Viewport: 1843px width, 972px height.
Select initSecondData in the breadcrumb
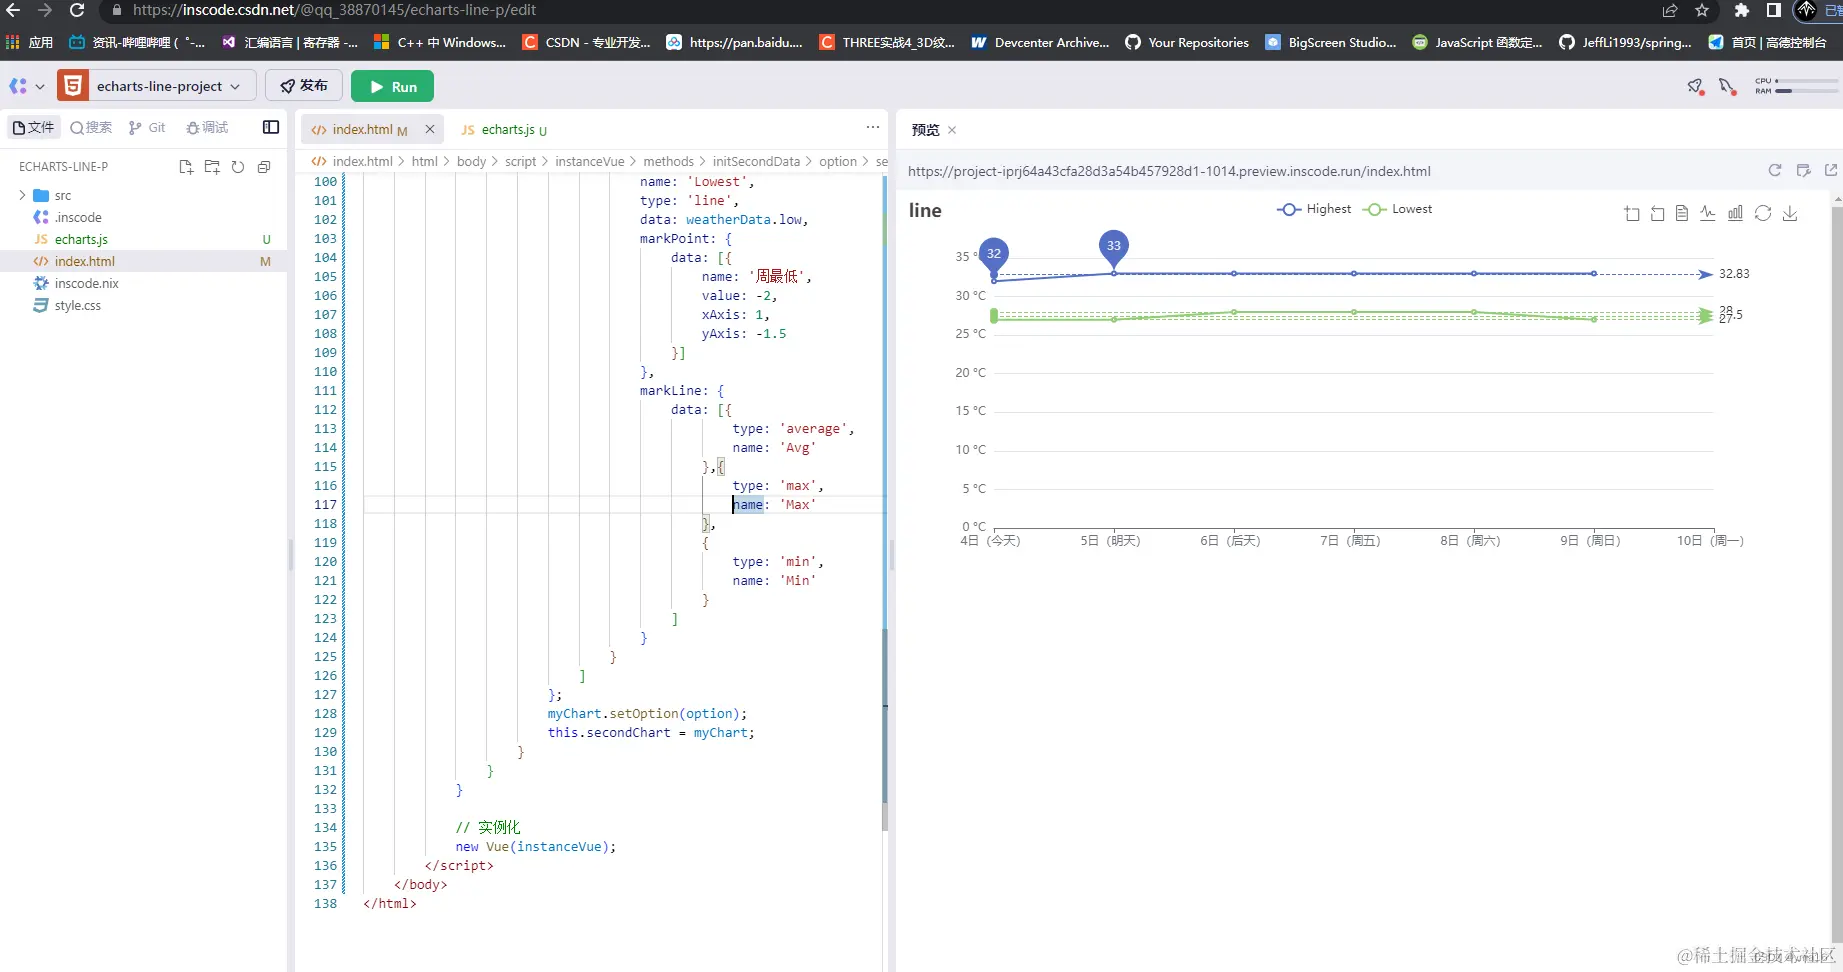[x=756, y=161]
